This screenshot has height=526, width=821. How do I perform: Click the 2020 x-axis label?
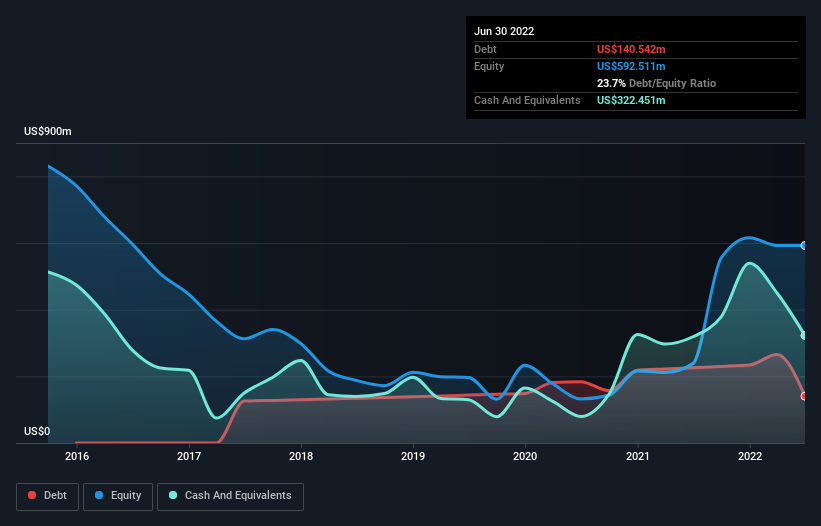pyautogui.click(x=525, y=456)
